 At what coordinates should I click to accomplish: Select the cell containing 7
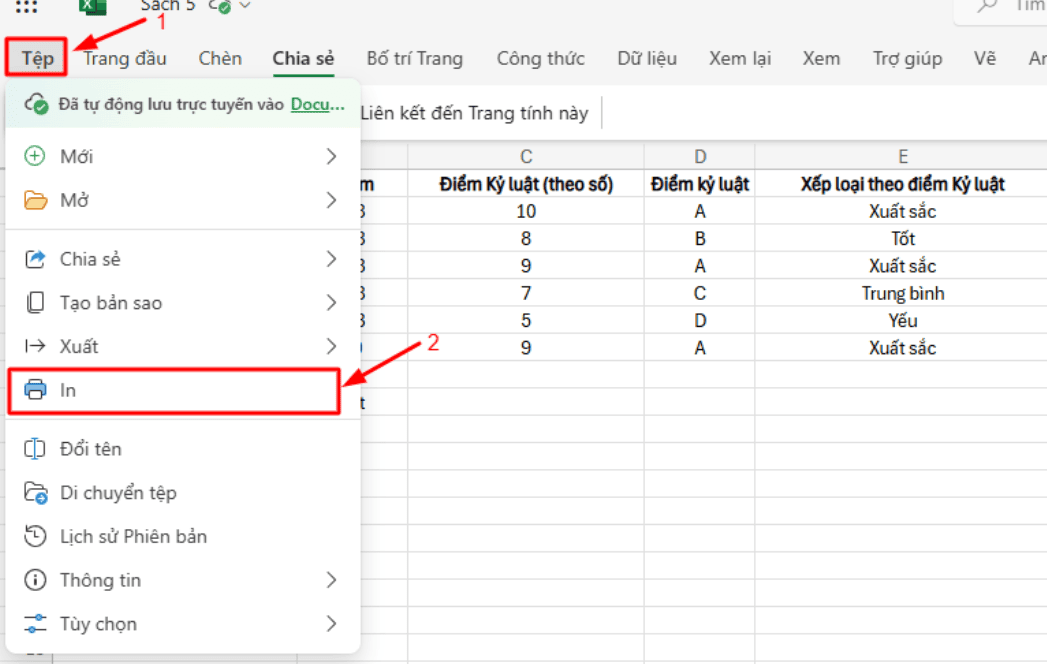526,293
